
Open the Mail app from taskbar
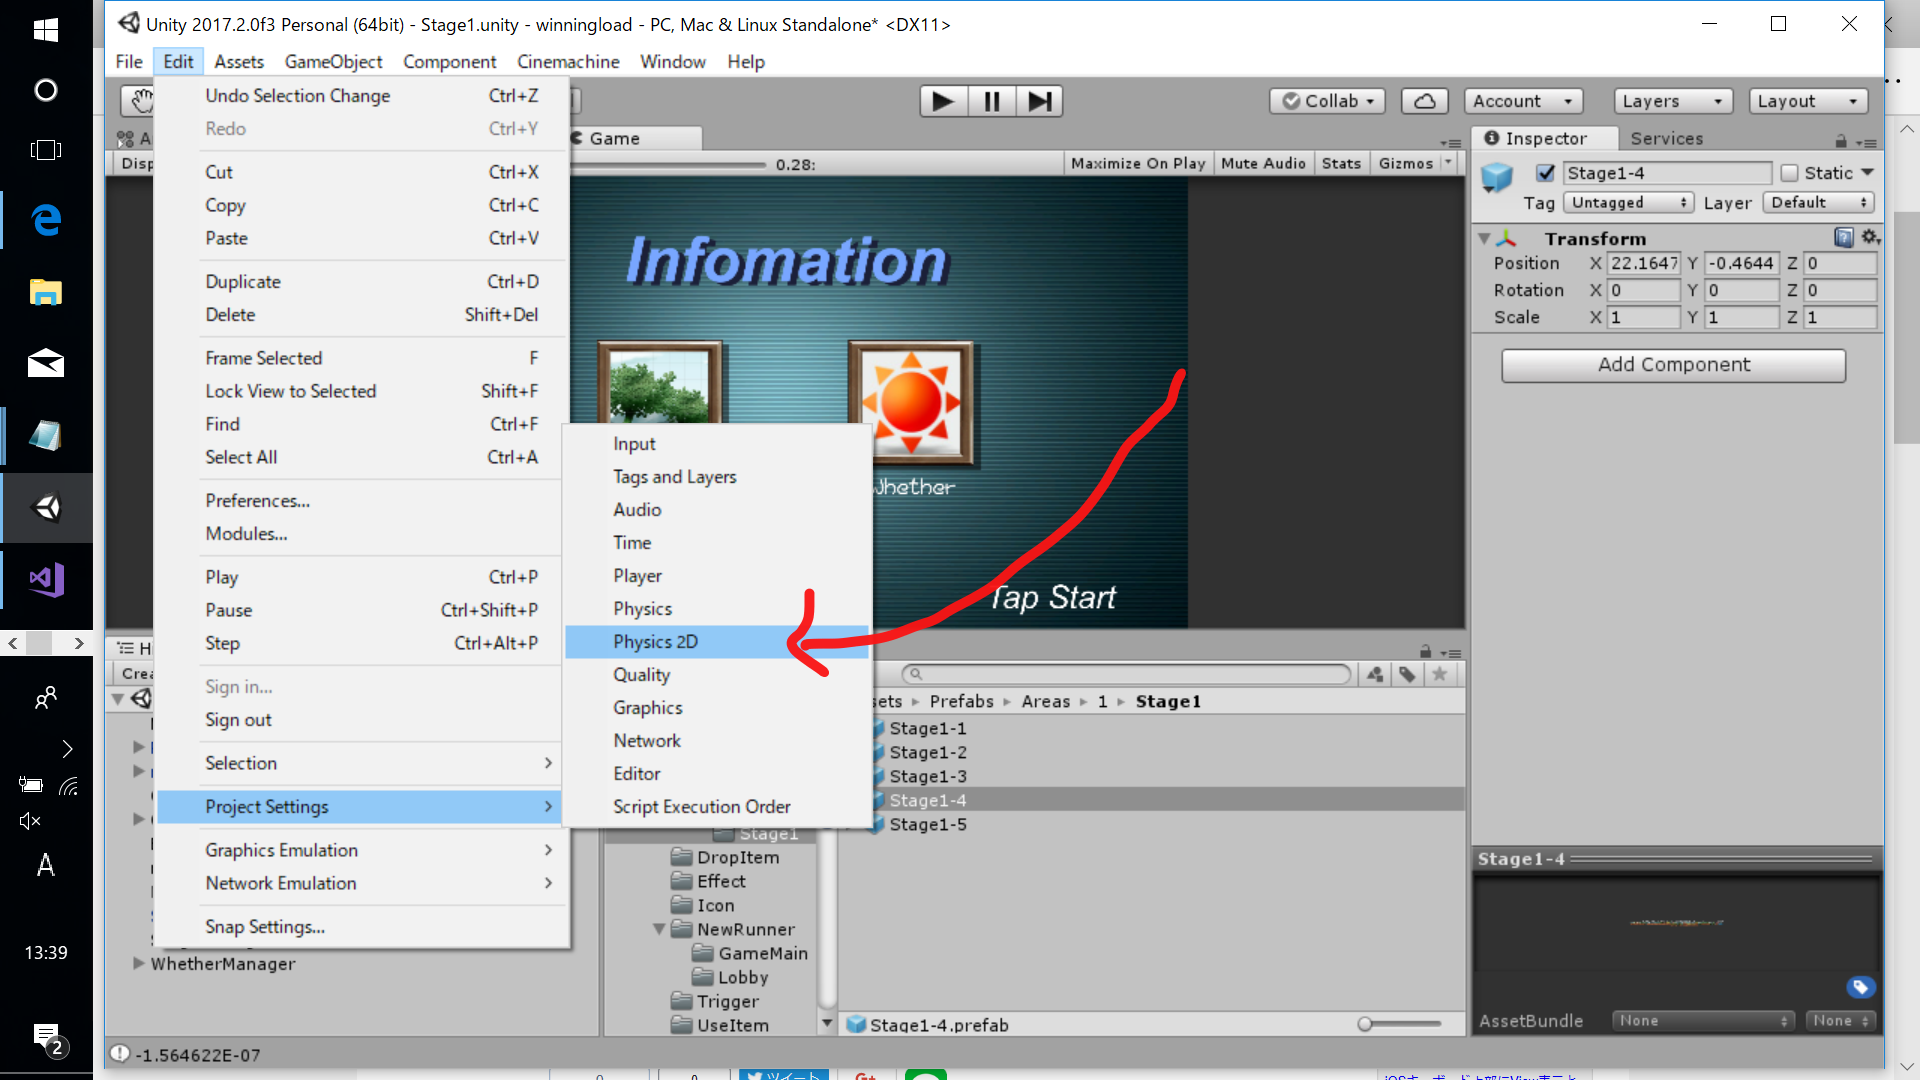tap(46, 363)
